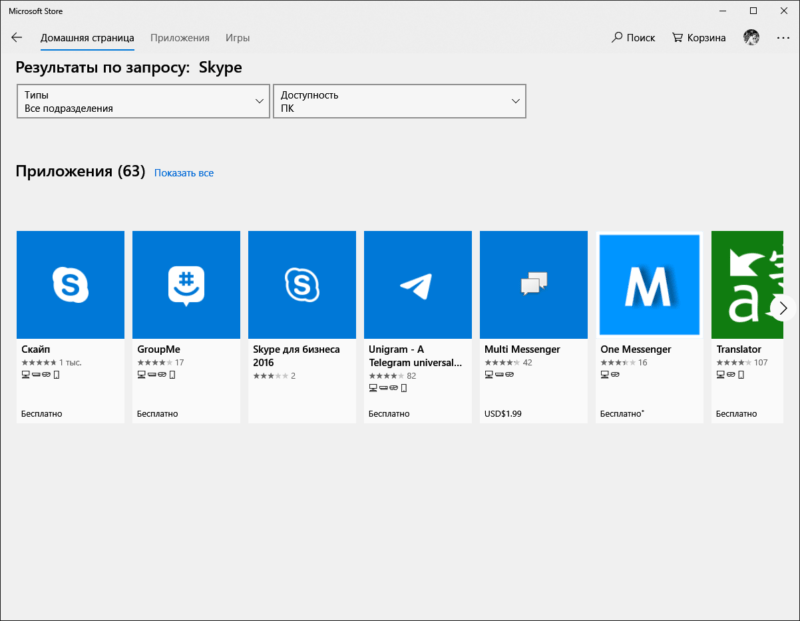Open the Корзина cart
800x621 pixels.
[698, 37]
